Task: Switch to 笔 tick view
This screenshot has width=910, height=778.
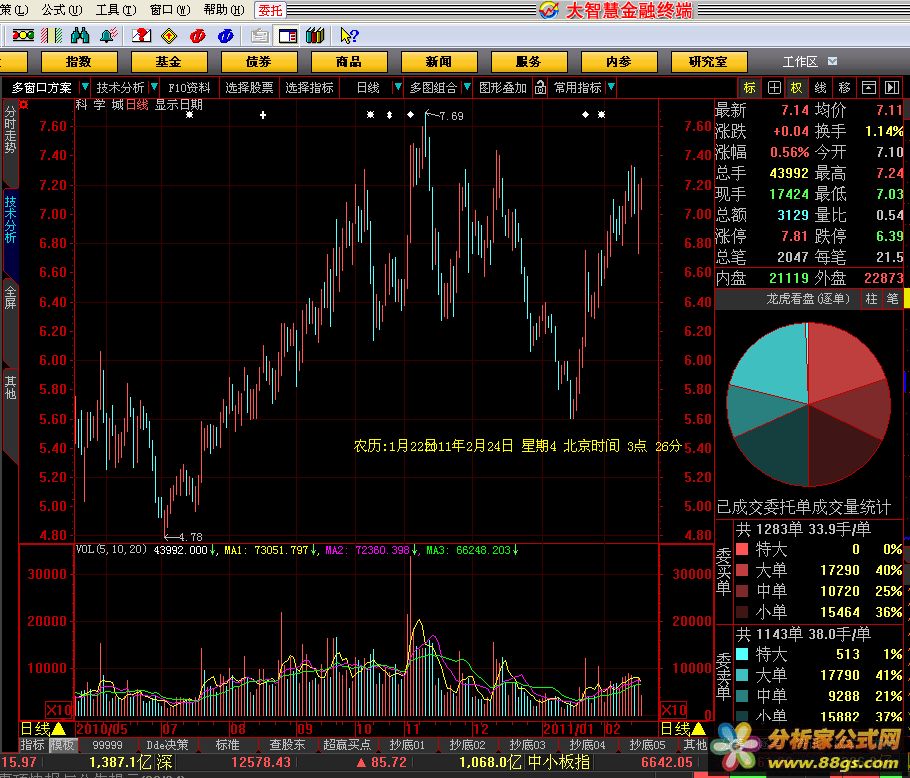Action: click(x=893, y=299)
